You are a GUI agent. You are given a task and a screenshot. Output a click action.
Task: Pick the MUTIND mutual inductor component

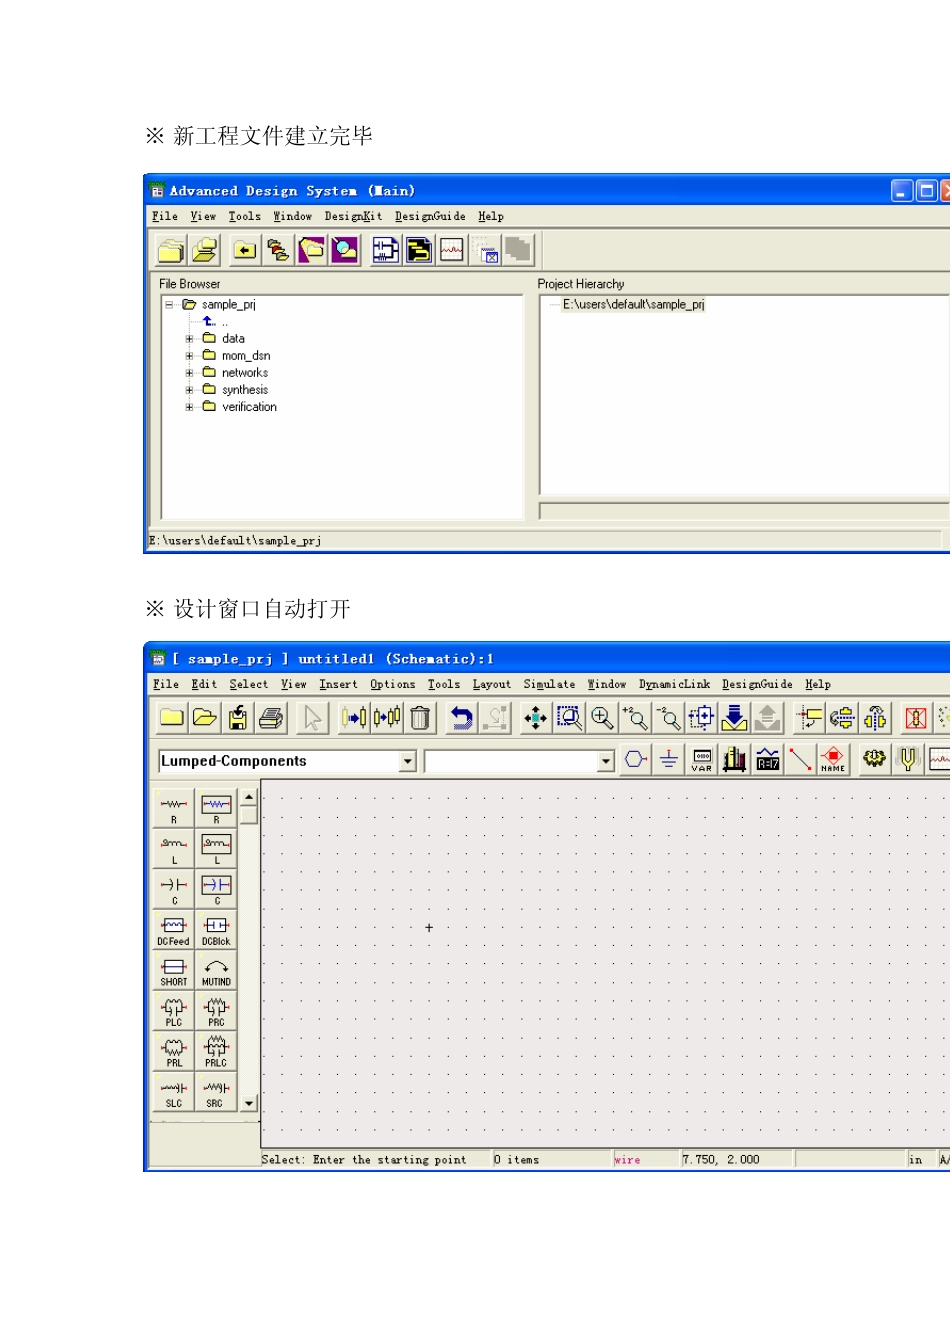tap(216, 971)
